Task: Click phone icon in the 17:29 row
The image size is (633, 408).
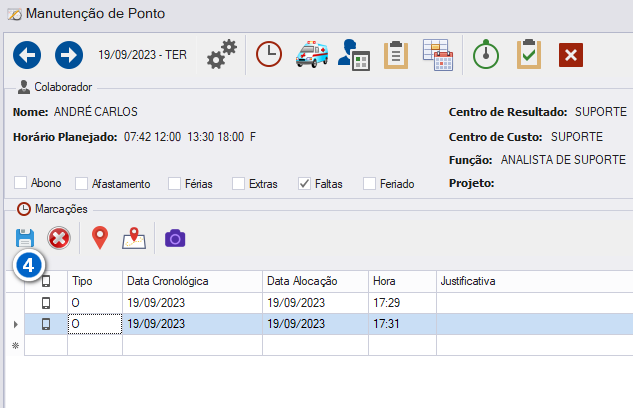Action: 46,303
